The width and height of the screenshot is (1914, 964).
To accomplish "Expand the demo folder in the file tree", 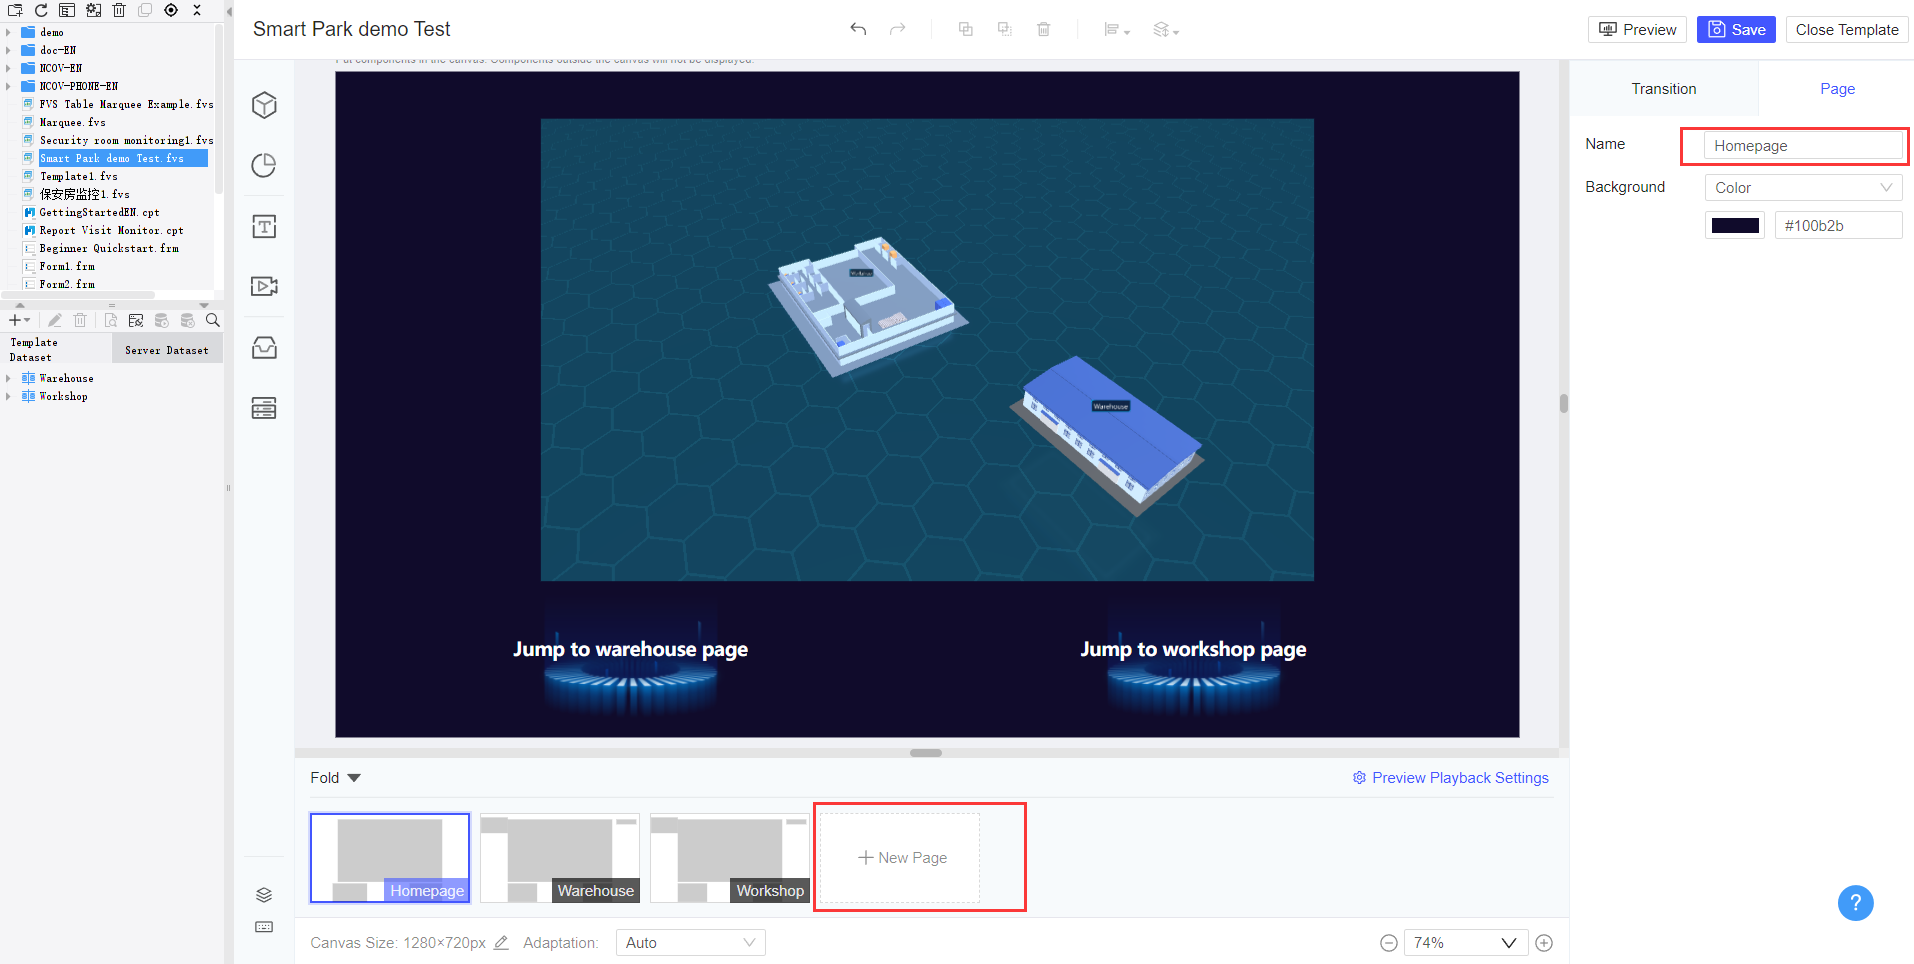I will pos(9,32).
